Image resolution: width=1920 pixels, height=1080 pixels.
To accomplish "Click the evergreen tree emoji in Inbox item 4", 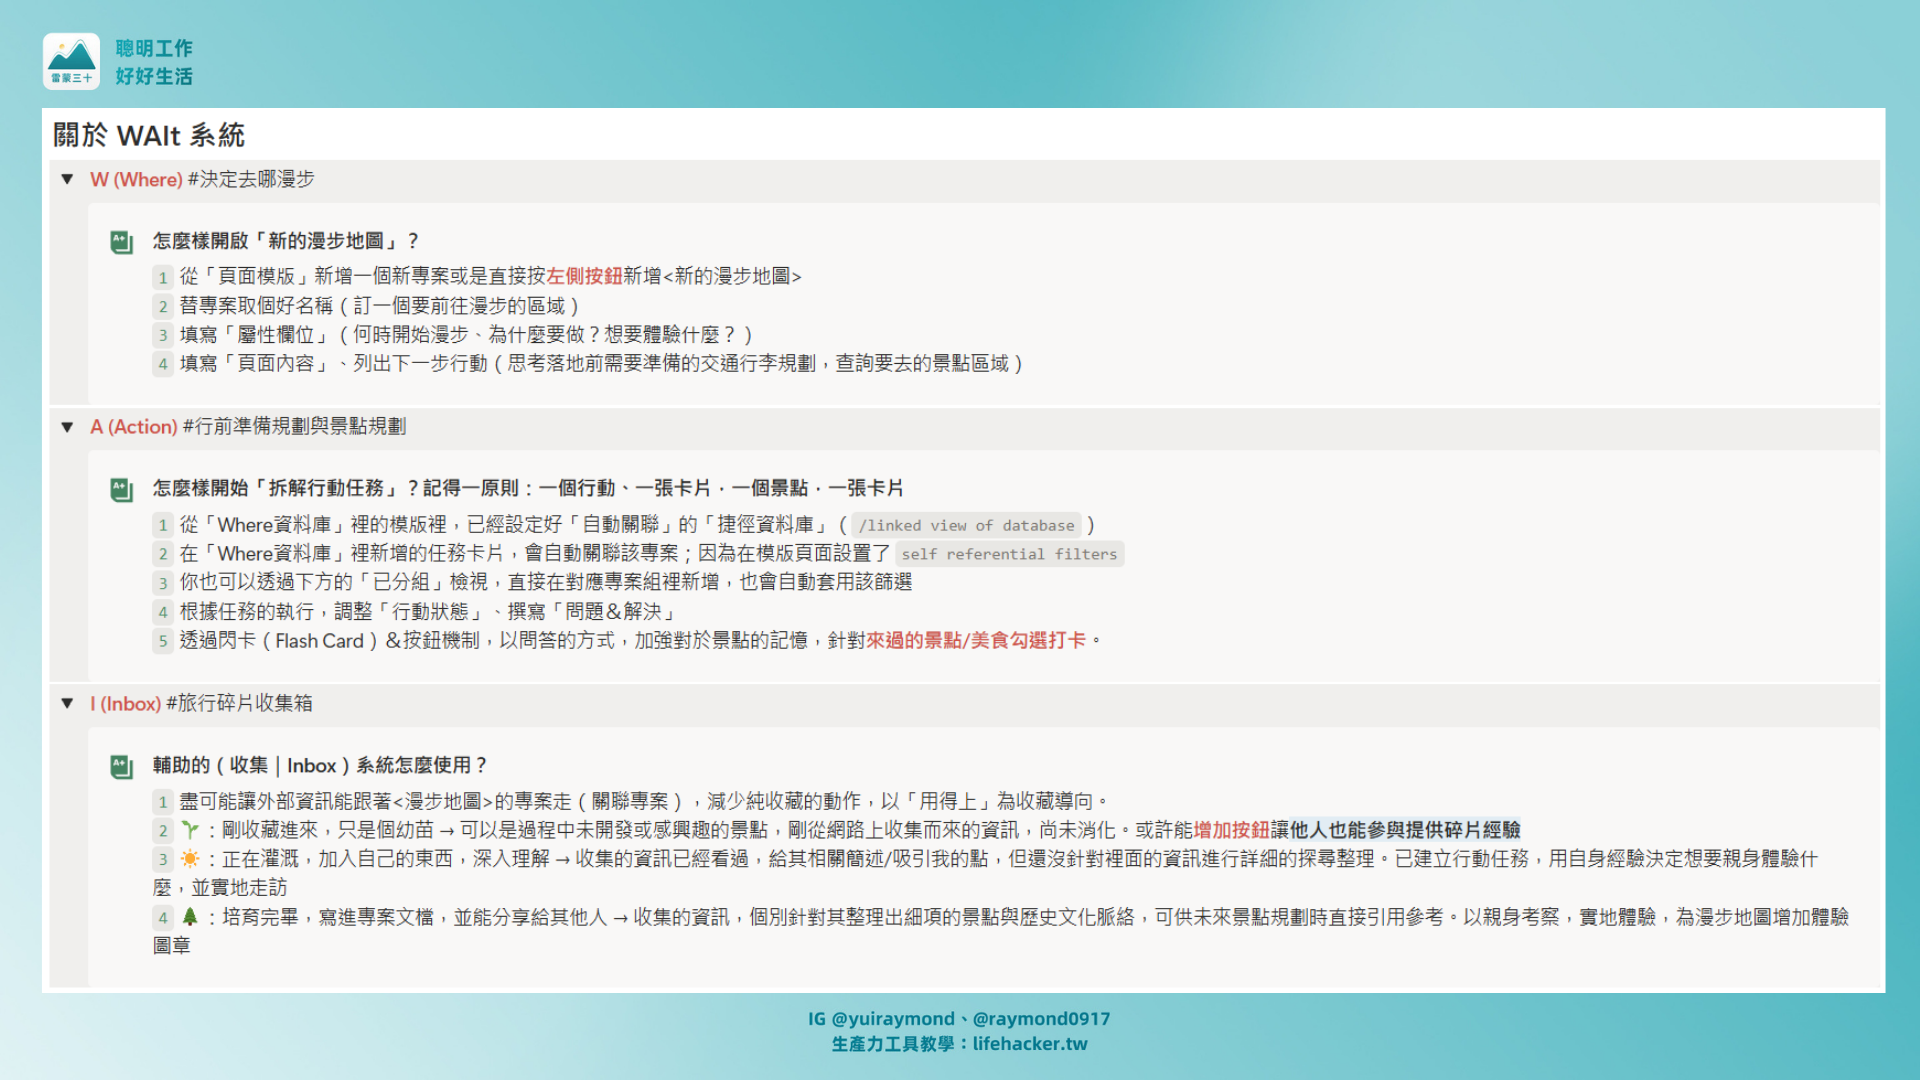I will (190, 917).
